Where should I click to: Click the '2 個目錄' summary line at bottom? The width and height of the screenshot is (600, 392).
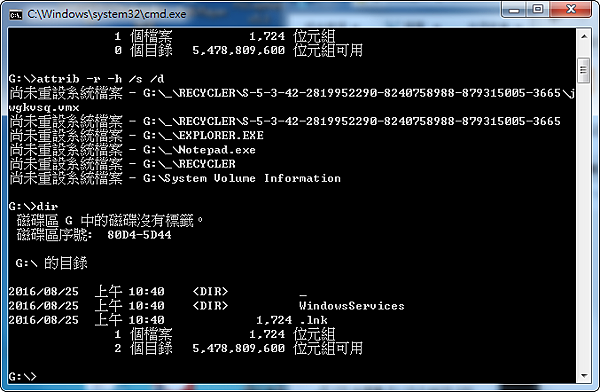[x=238, y=348]
